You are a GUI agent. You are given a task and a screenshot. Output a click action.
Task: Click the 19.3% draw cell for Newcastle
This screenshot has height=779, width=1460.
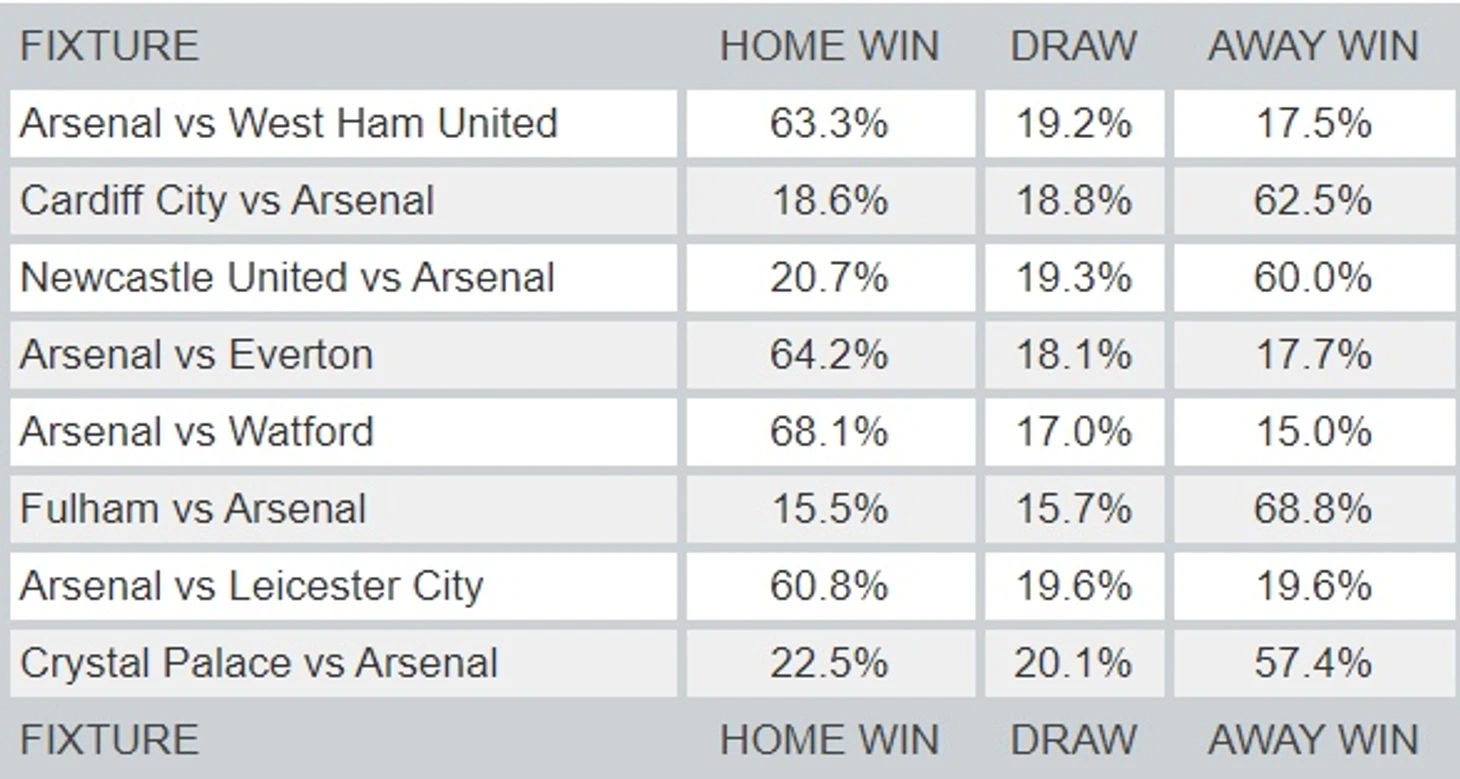pyautogui.click(x=1074, y=277)
